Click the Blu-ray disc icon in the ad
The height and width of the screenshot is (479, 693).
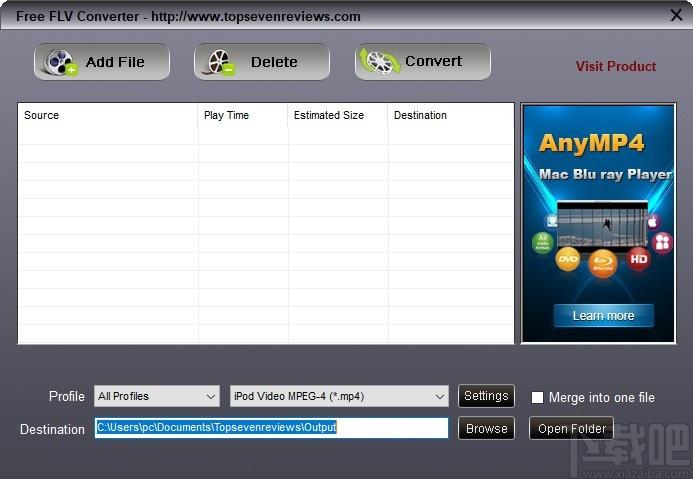click(x=602, y=263)
